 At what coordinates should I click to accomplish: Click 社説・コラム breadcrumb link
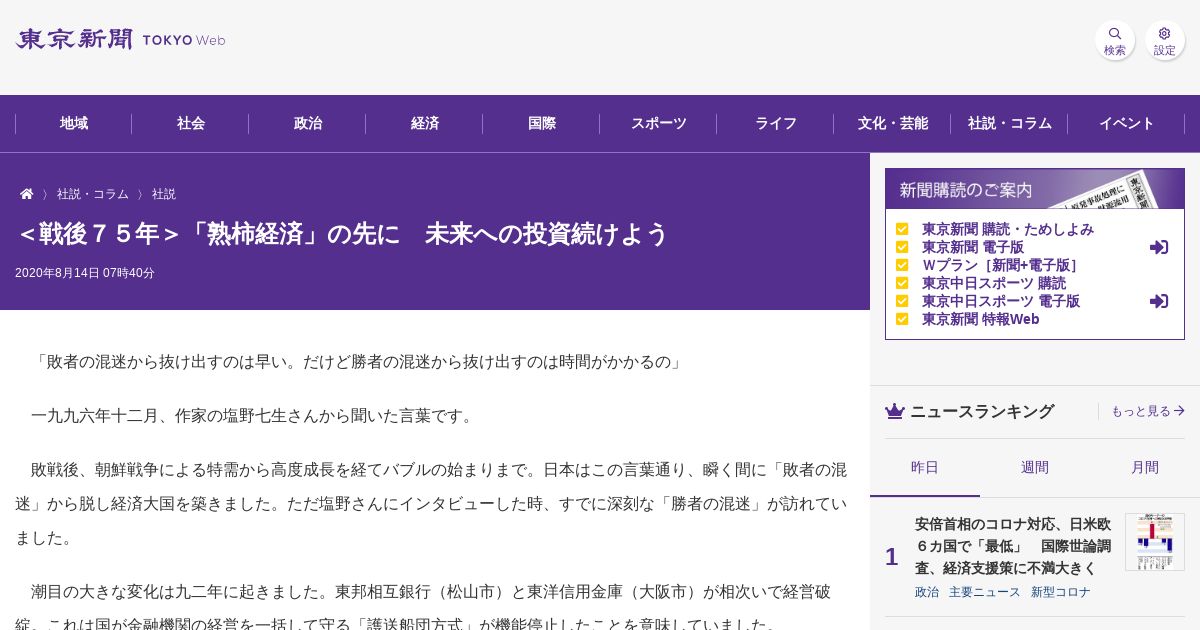pyautogui.click(x=93, y=194)
